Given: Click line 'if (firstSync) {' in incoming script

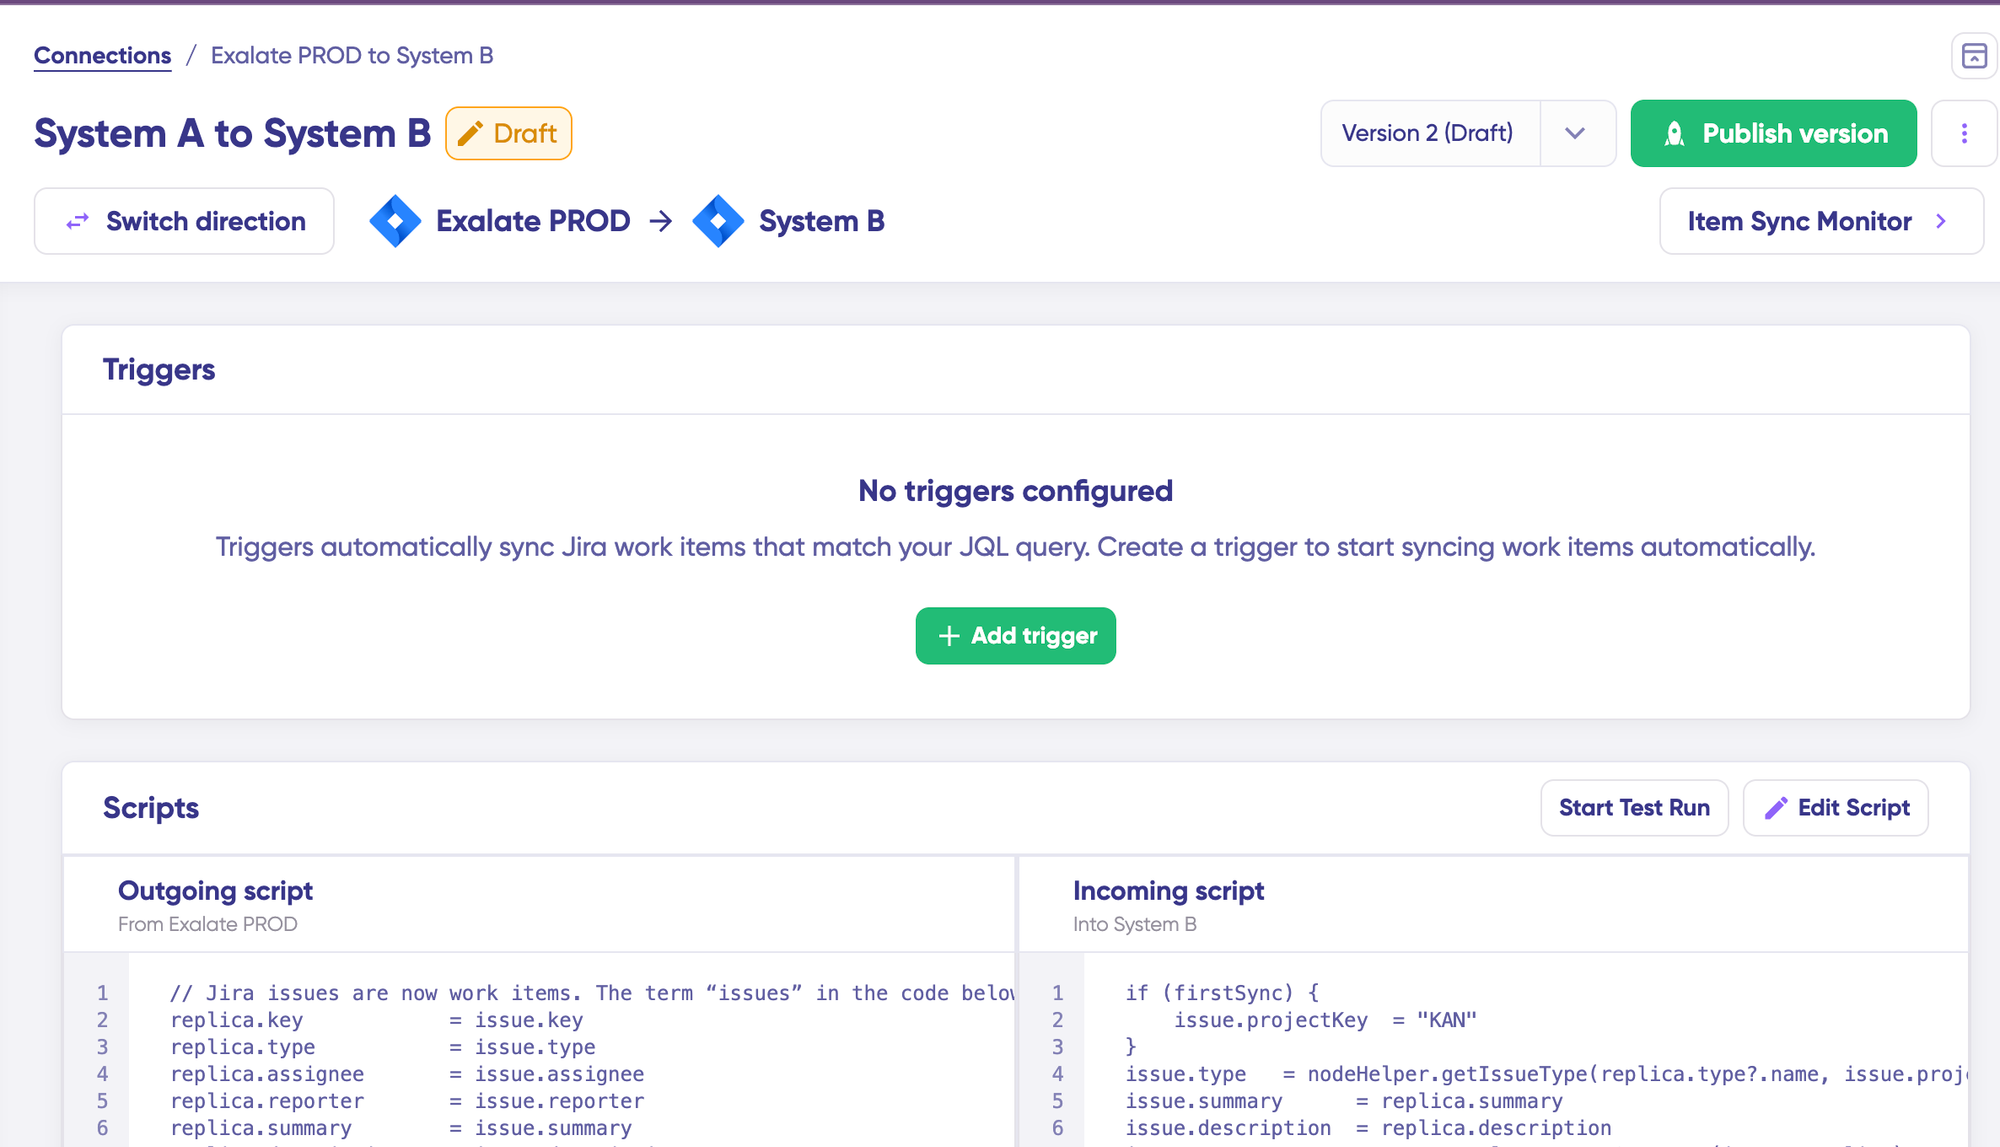Looking at the screenshot, I should [1222, 993].
